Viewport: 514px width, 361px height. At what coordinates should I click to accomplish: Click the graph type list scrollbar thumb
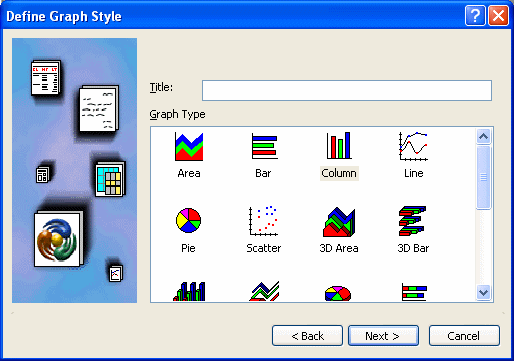[483, 177]
